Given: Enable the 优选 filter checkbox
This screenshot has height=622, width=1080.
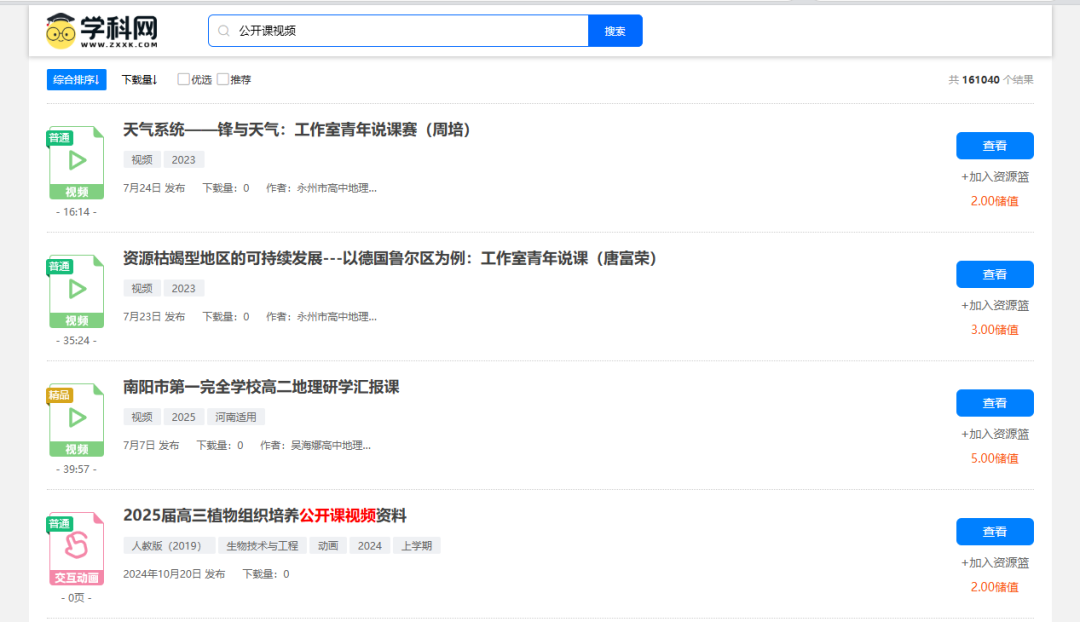Looking at the screenshot, I should tap(182, 78).
